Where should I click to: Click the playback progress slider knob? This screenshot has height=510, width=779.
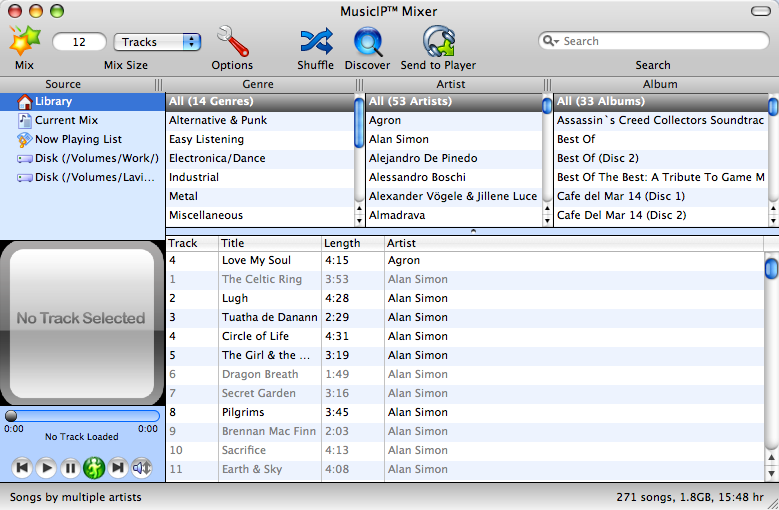tap(10, 416)
